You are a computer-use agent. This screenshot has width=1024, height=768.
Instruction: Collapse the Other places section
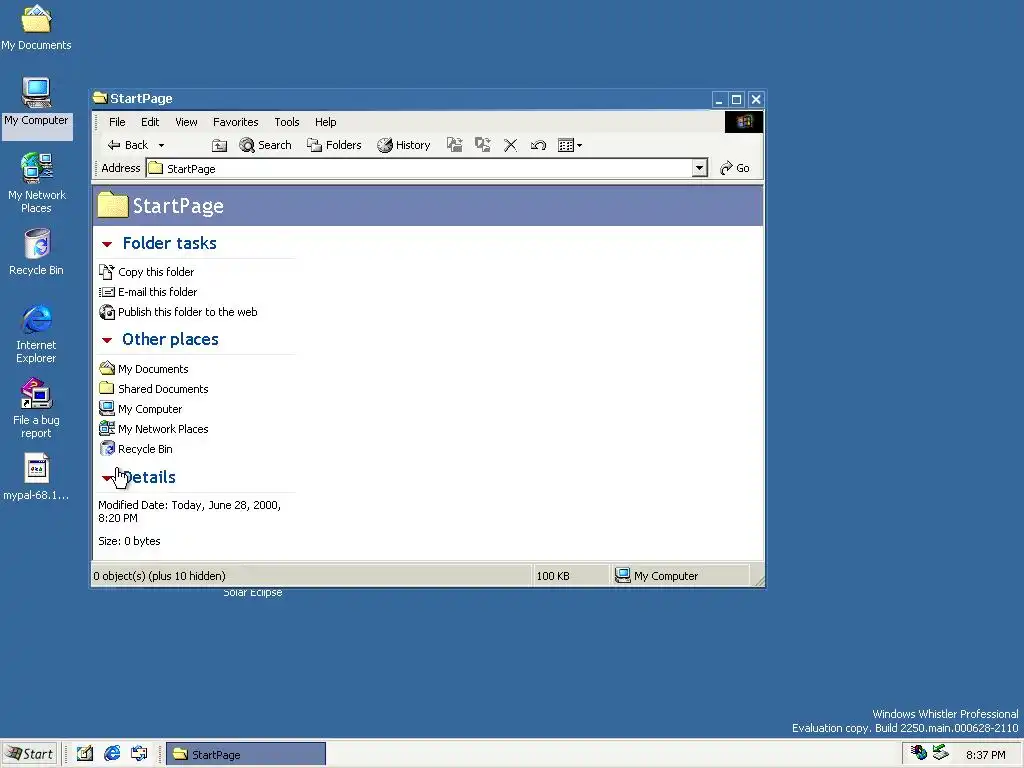point(107,340)
